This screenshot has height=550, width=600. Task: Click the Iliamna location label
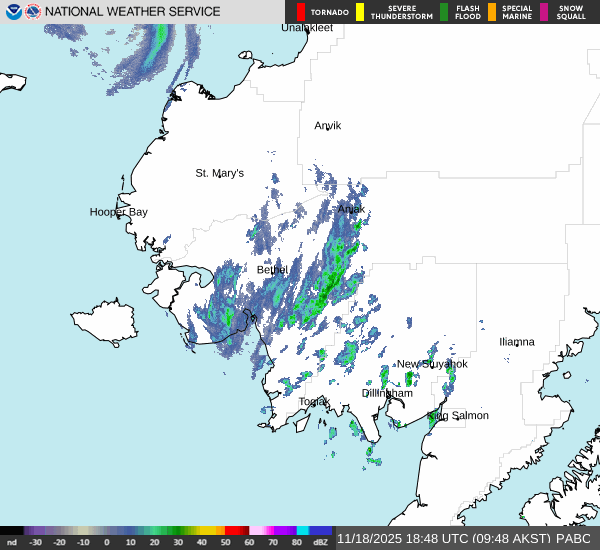(x=517, y=342)
